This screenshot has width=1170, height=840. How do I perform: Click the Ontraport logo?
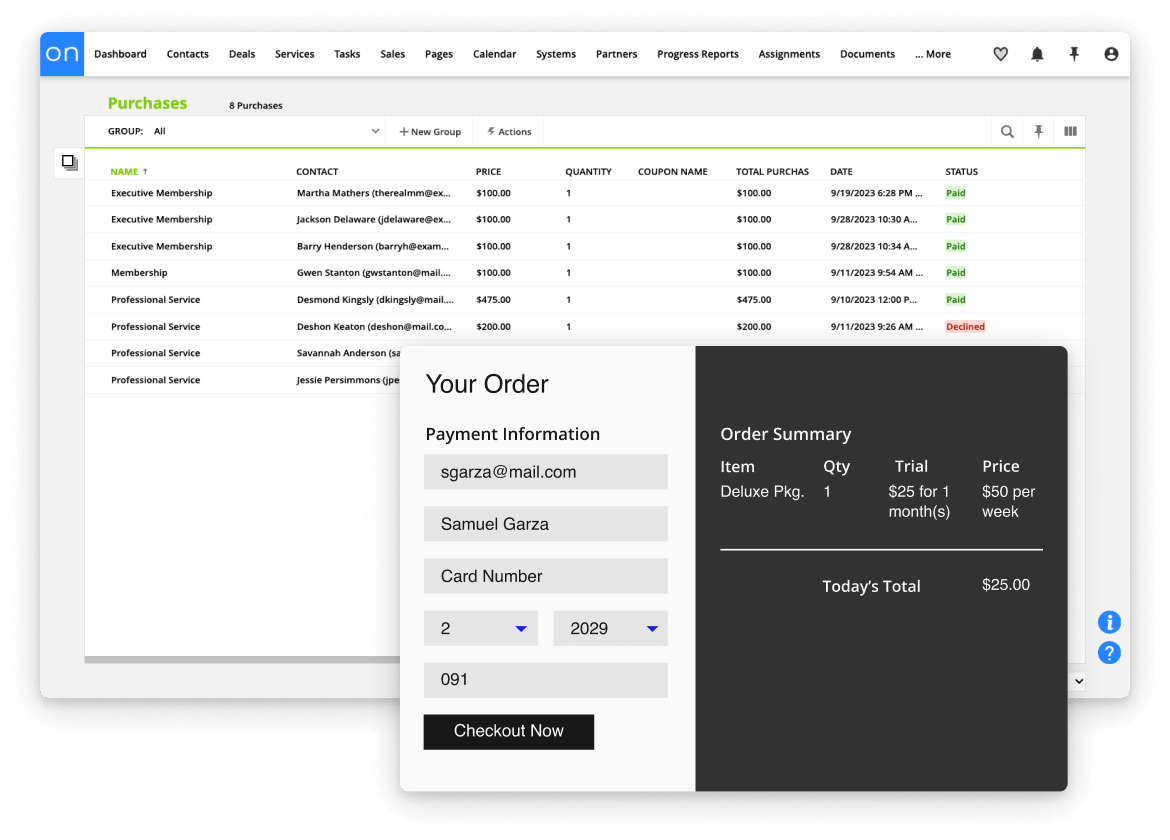click(x=61, y=54)
